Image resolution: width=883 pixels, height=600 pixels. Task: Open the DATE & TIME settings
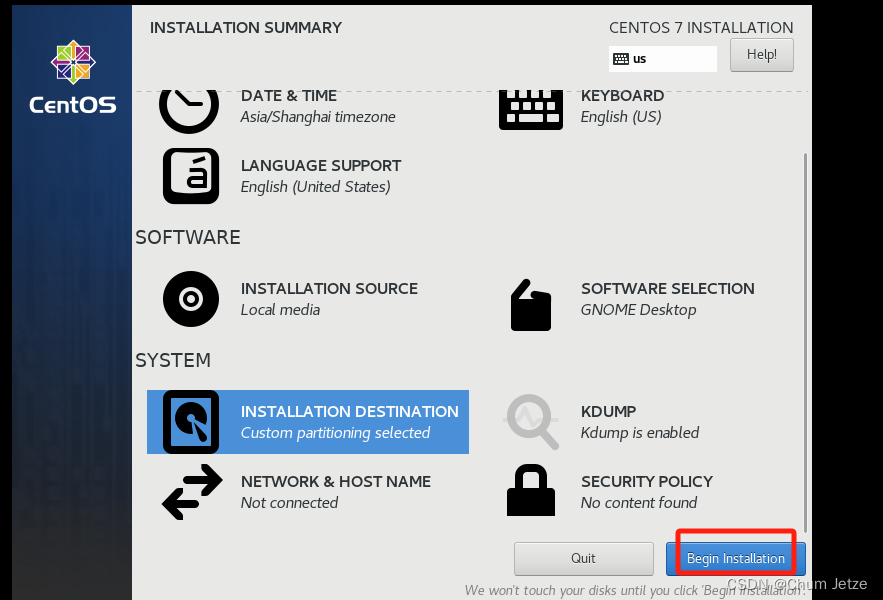289,96
